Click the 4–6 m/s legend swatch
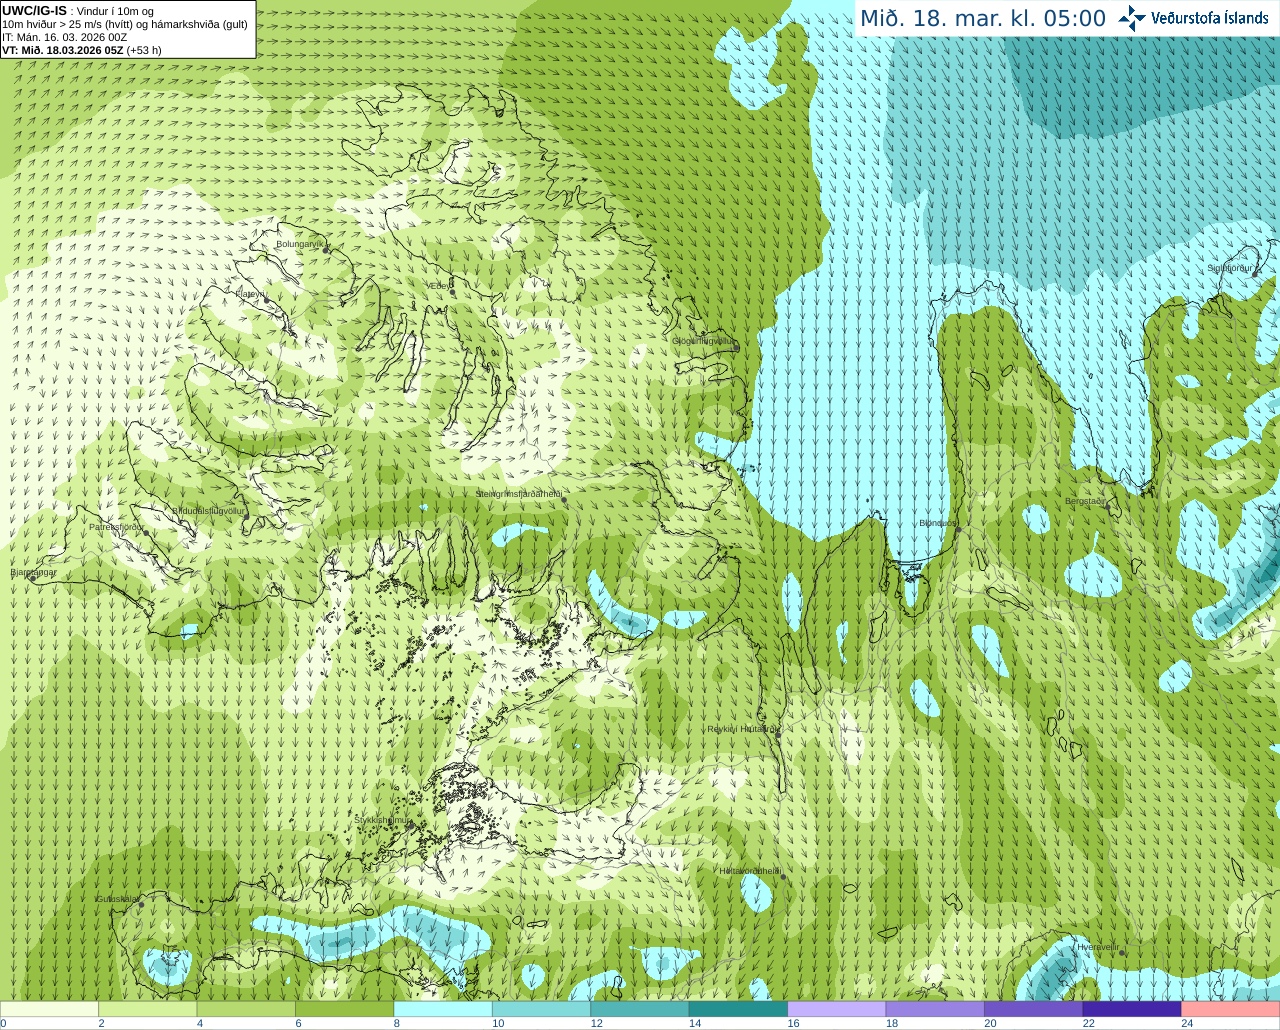Viewport: 1280px width, 1030px height. (x=246, y=1009)
